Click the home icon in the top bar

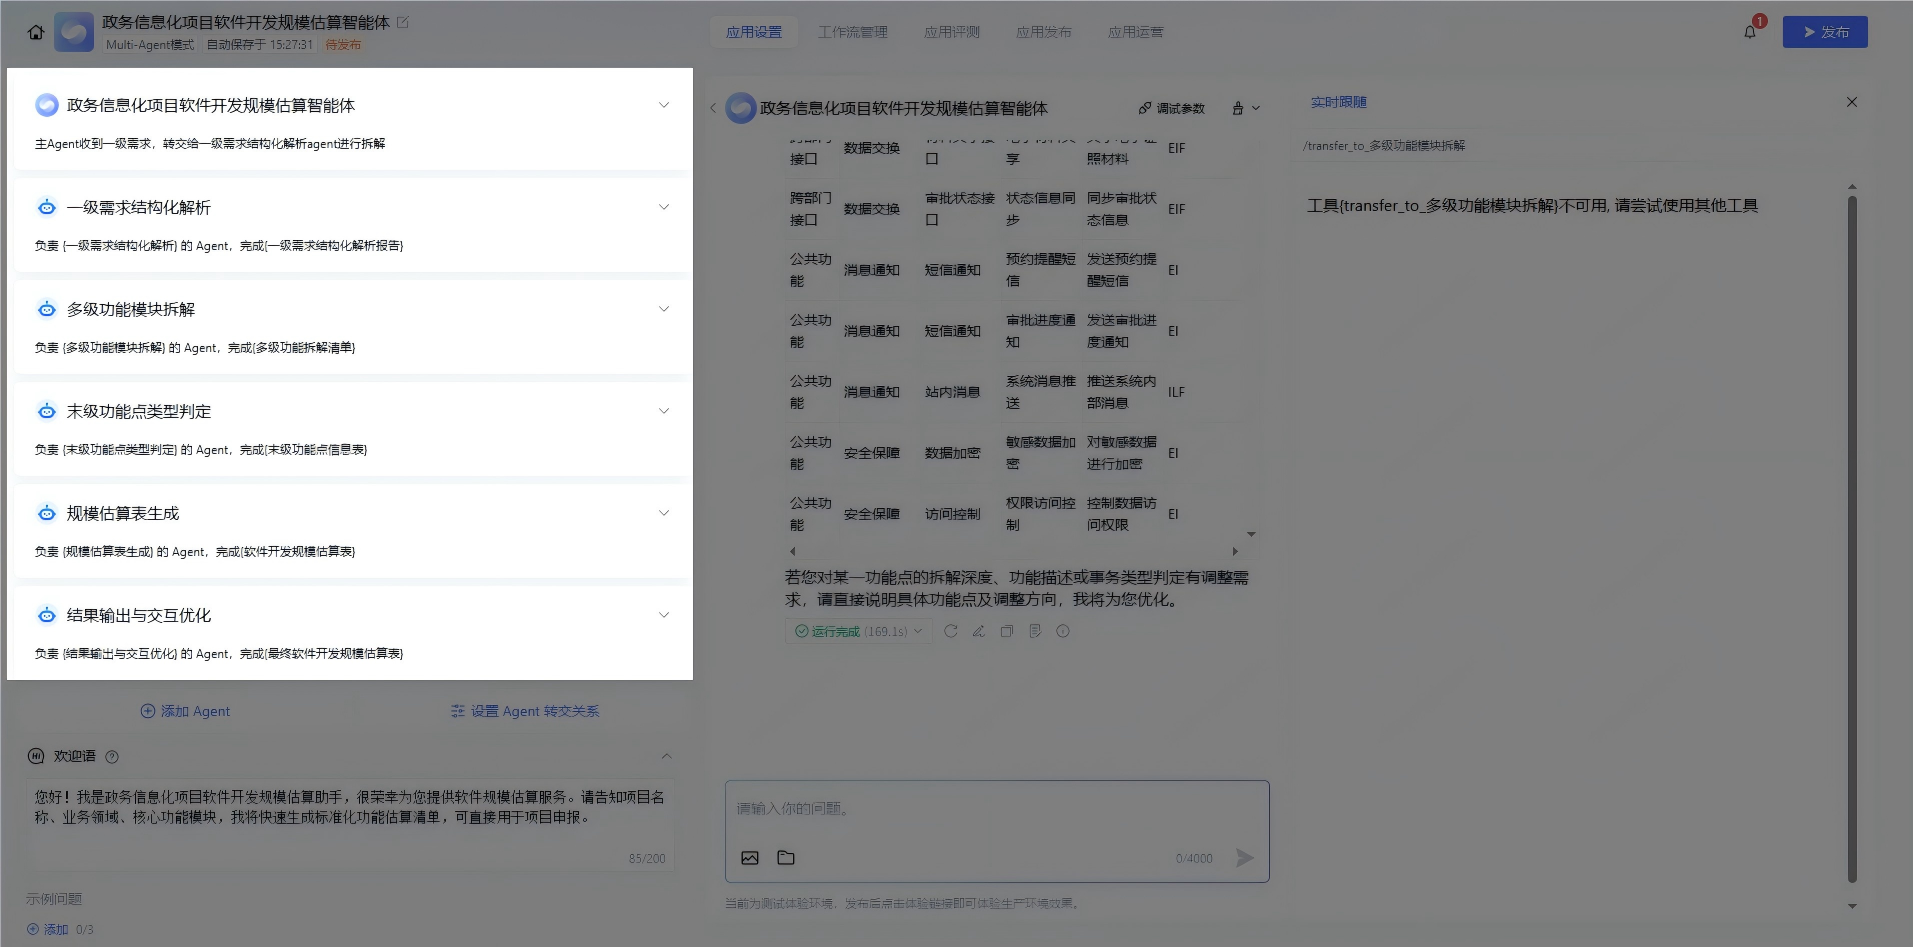click(x=36, y=32)
